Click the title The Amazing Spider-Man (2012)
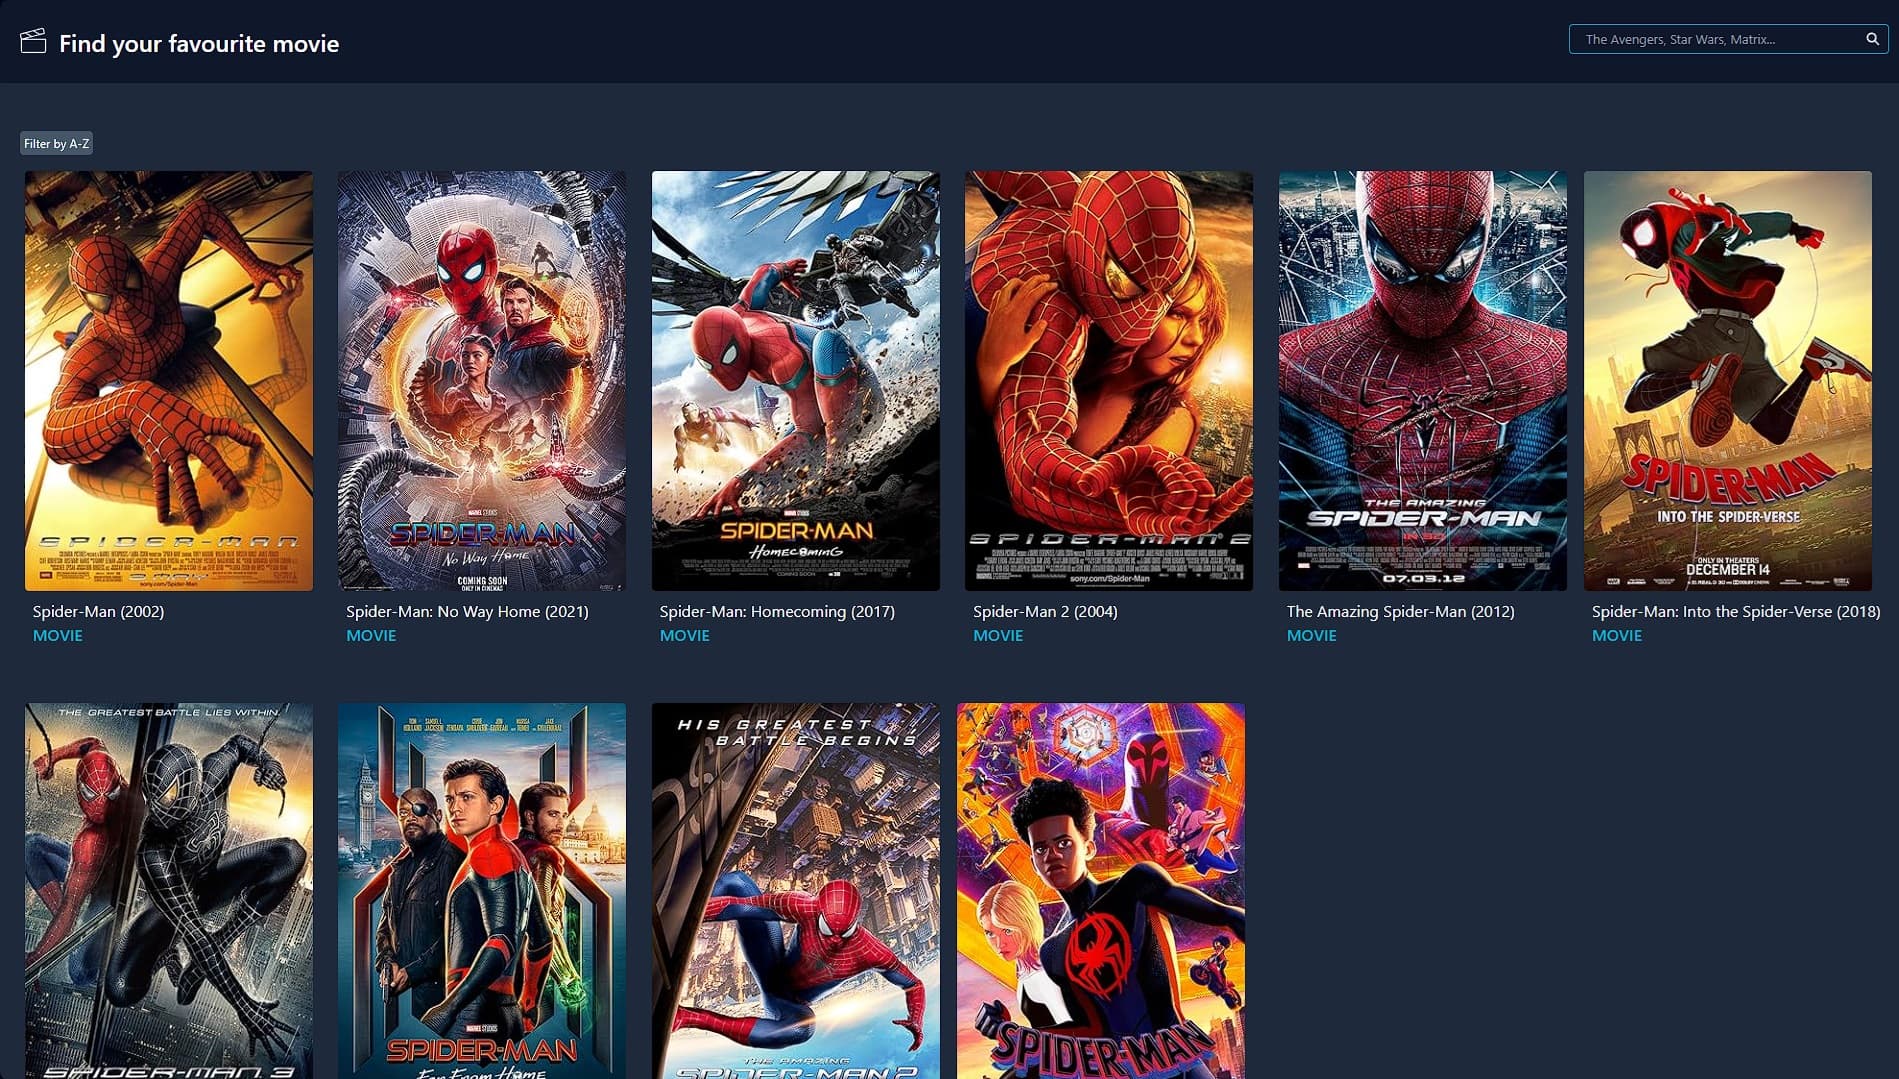 (x=1400, y=611)
